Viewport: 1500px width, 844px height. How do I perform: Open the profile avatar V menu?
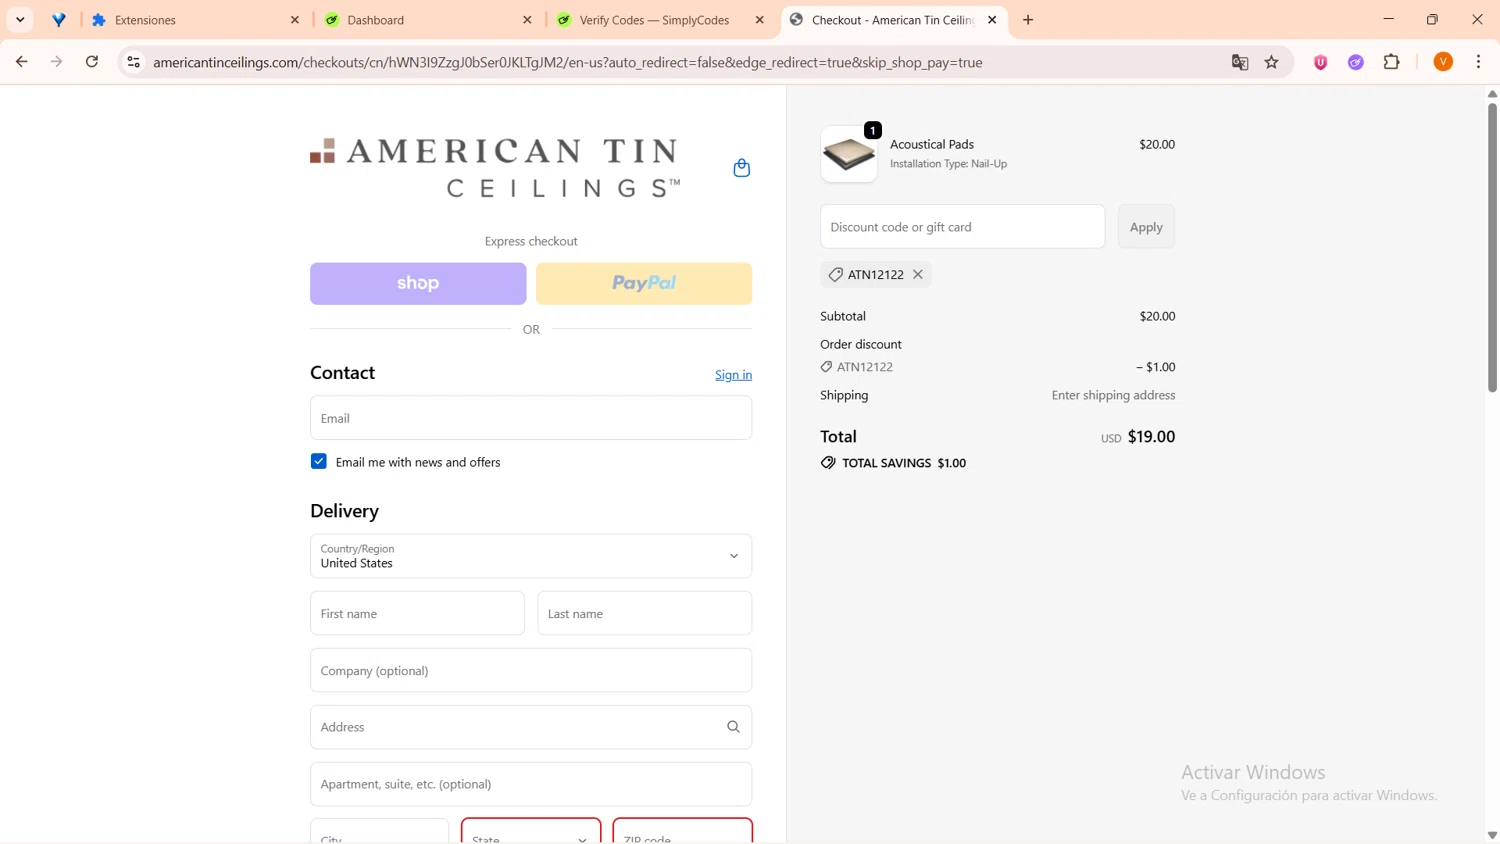(1443, 62)
